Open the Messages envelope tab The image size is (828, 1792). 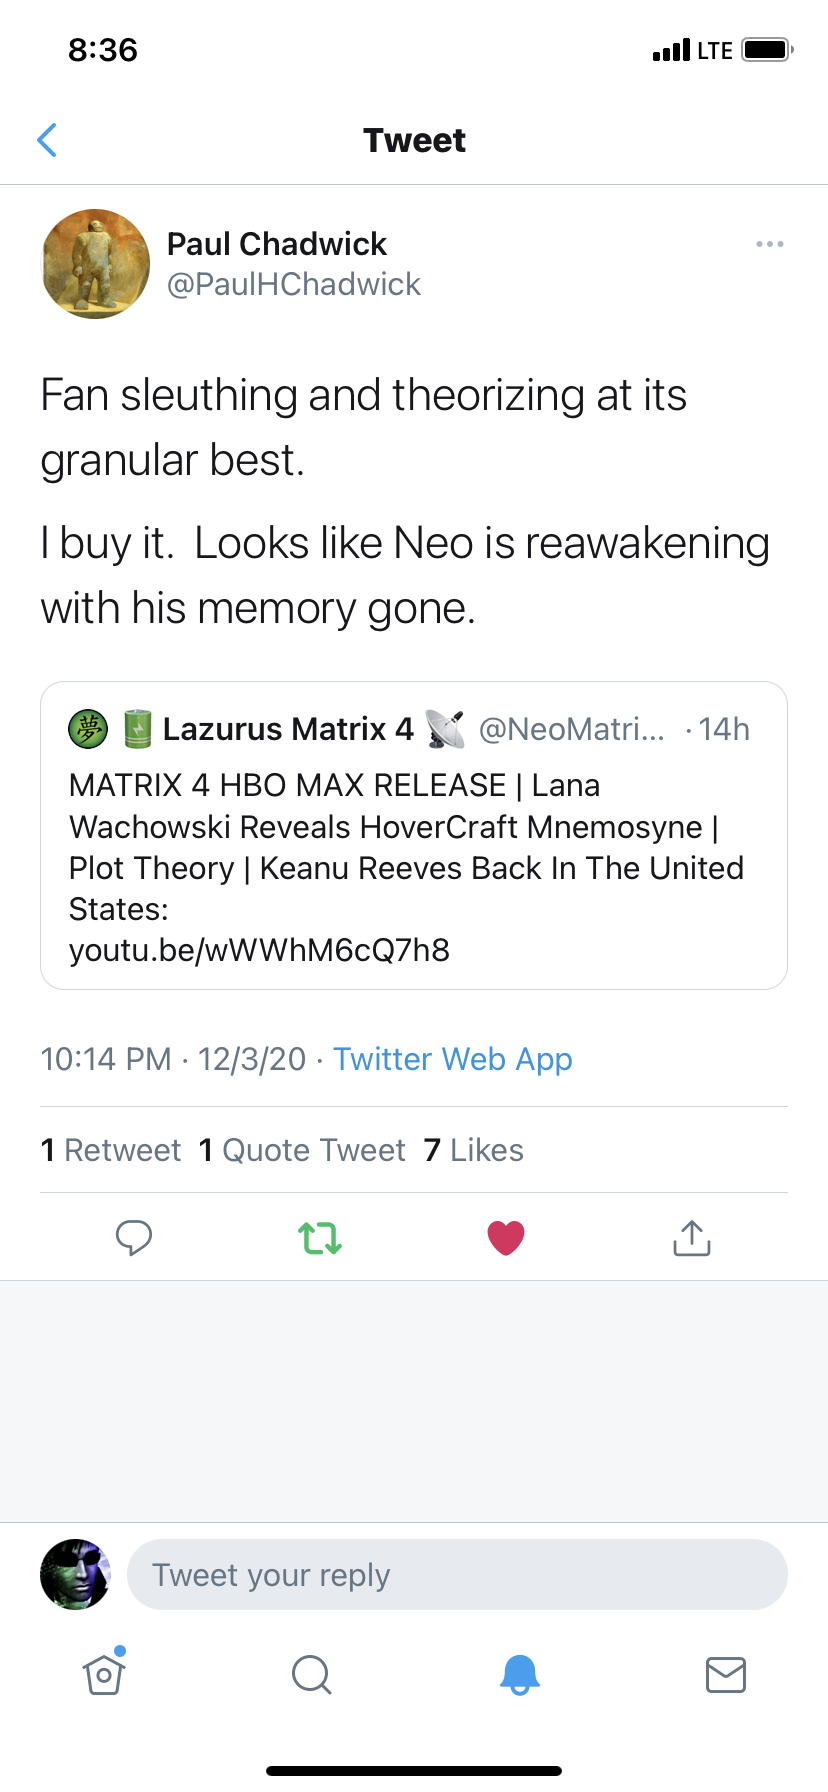[726, 1673]
